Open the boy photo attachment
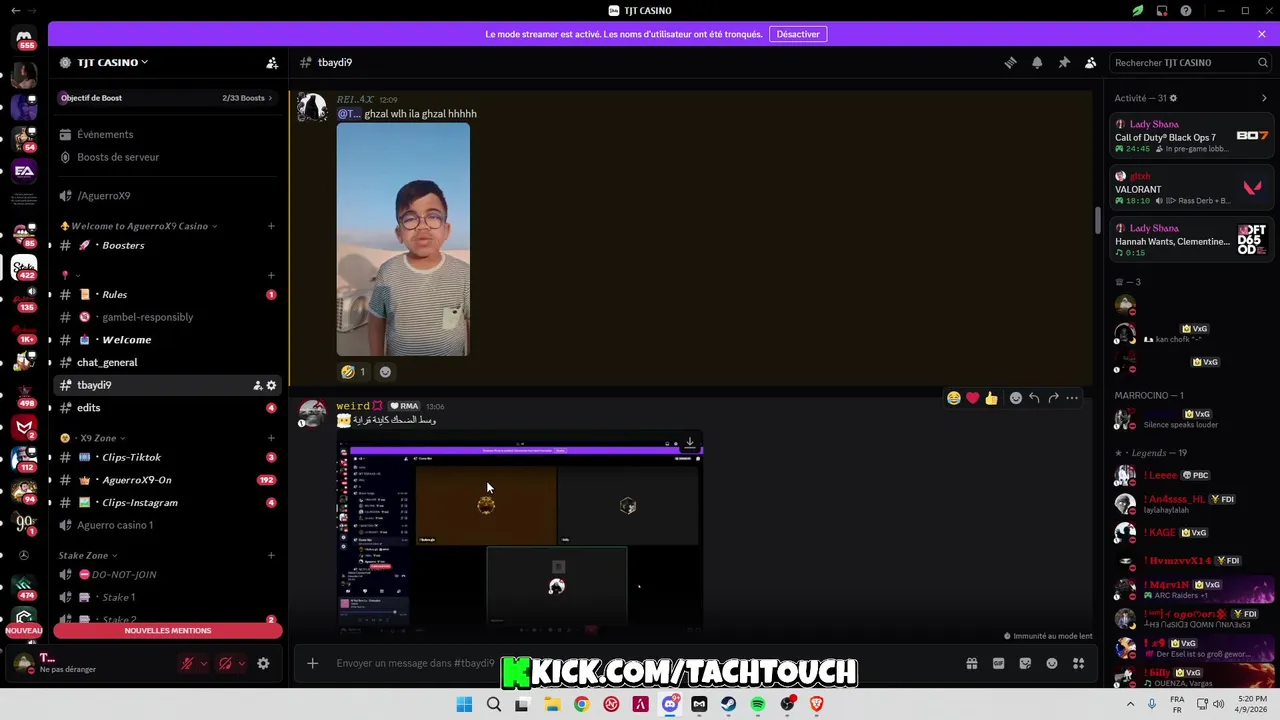Viewport: 1280px width, 720px height. [x=403, y=239]
